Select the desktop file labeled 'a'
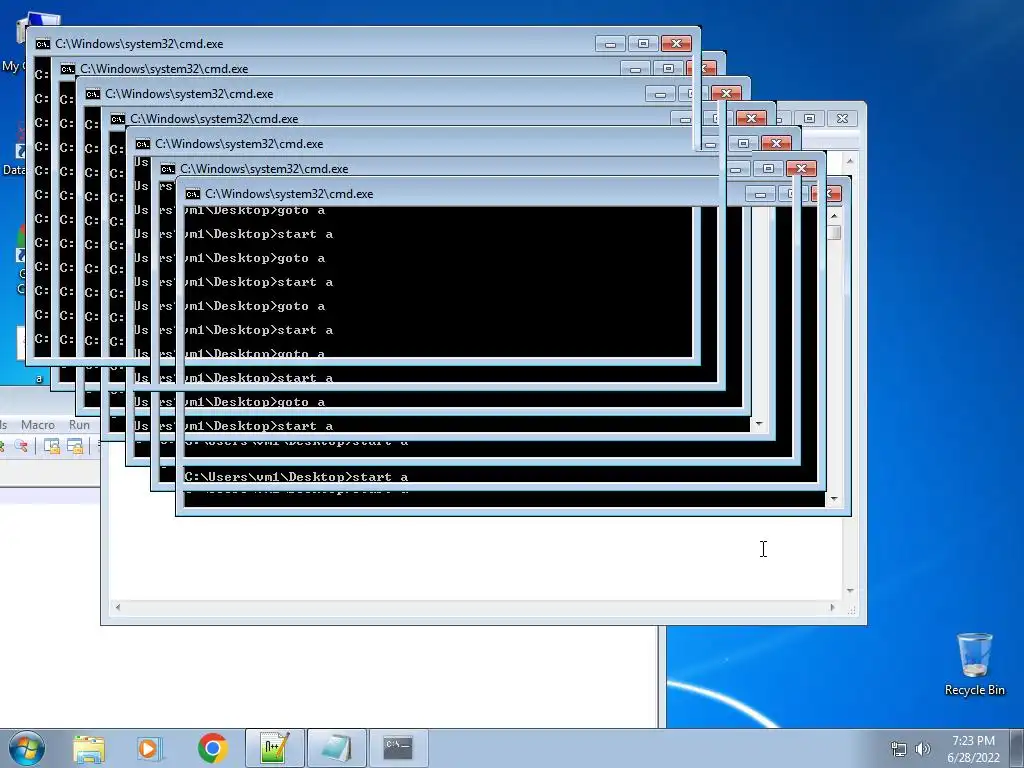The height and width of the screenshot is (768, 1024). coord(39,379)
